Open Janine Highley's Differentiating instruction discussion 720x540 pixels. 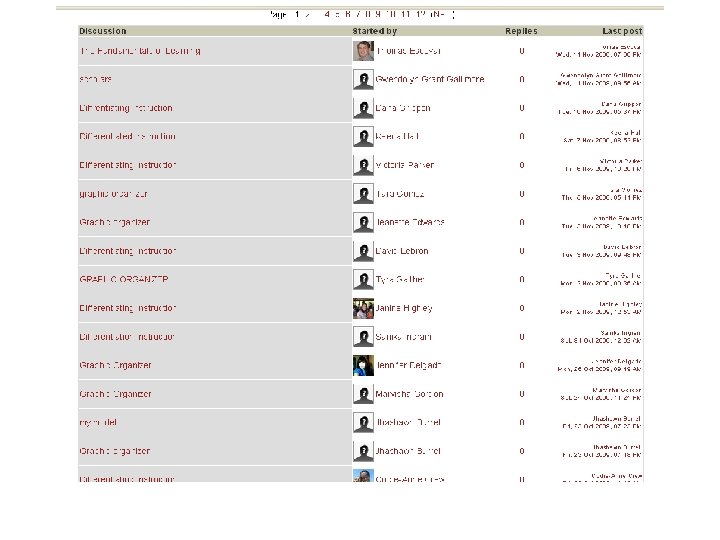coord(128,308)
